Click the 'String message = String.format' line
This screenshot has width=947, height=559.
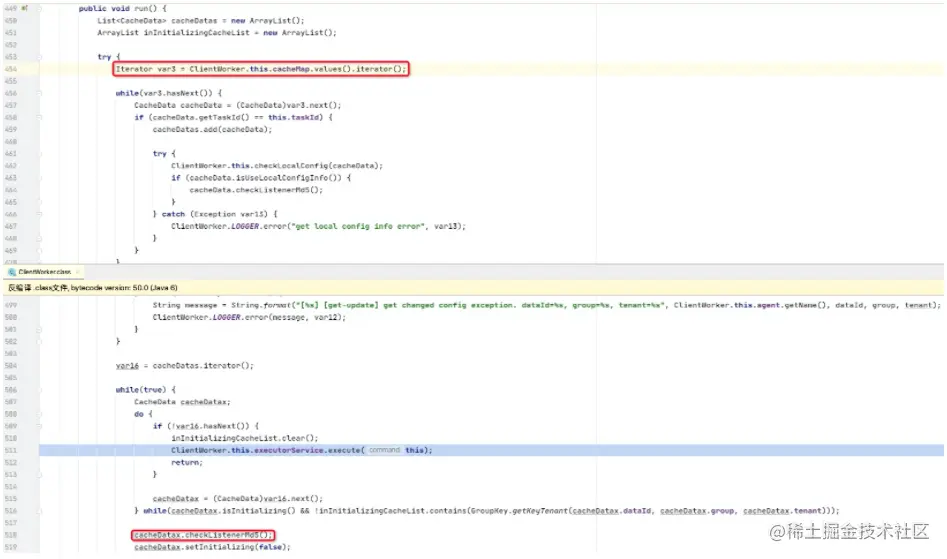click(x=547, y=305)
